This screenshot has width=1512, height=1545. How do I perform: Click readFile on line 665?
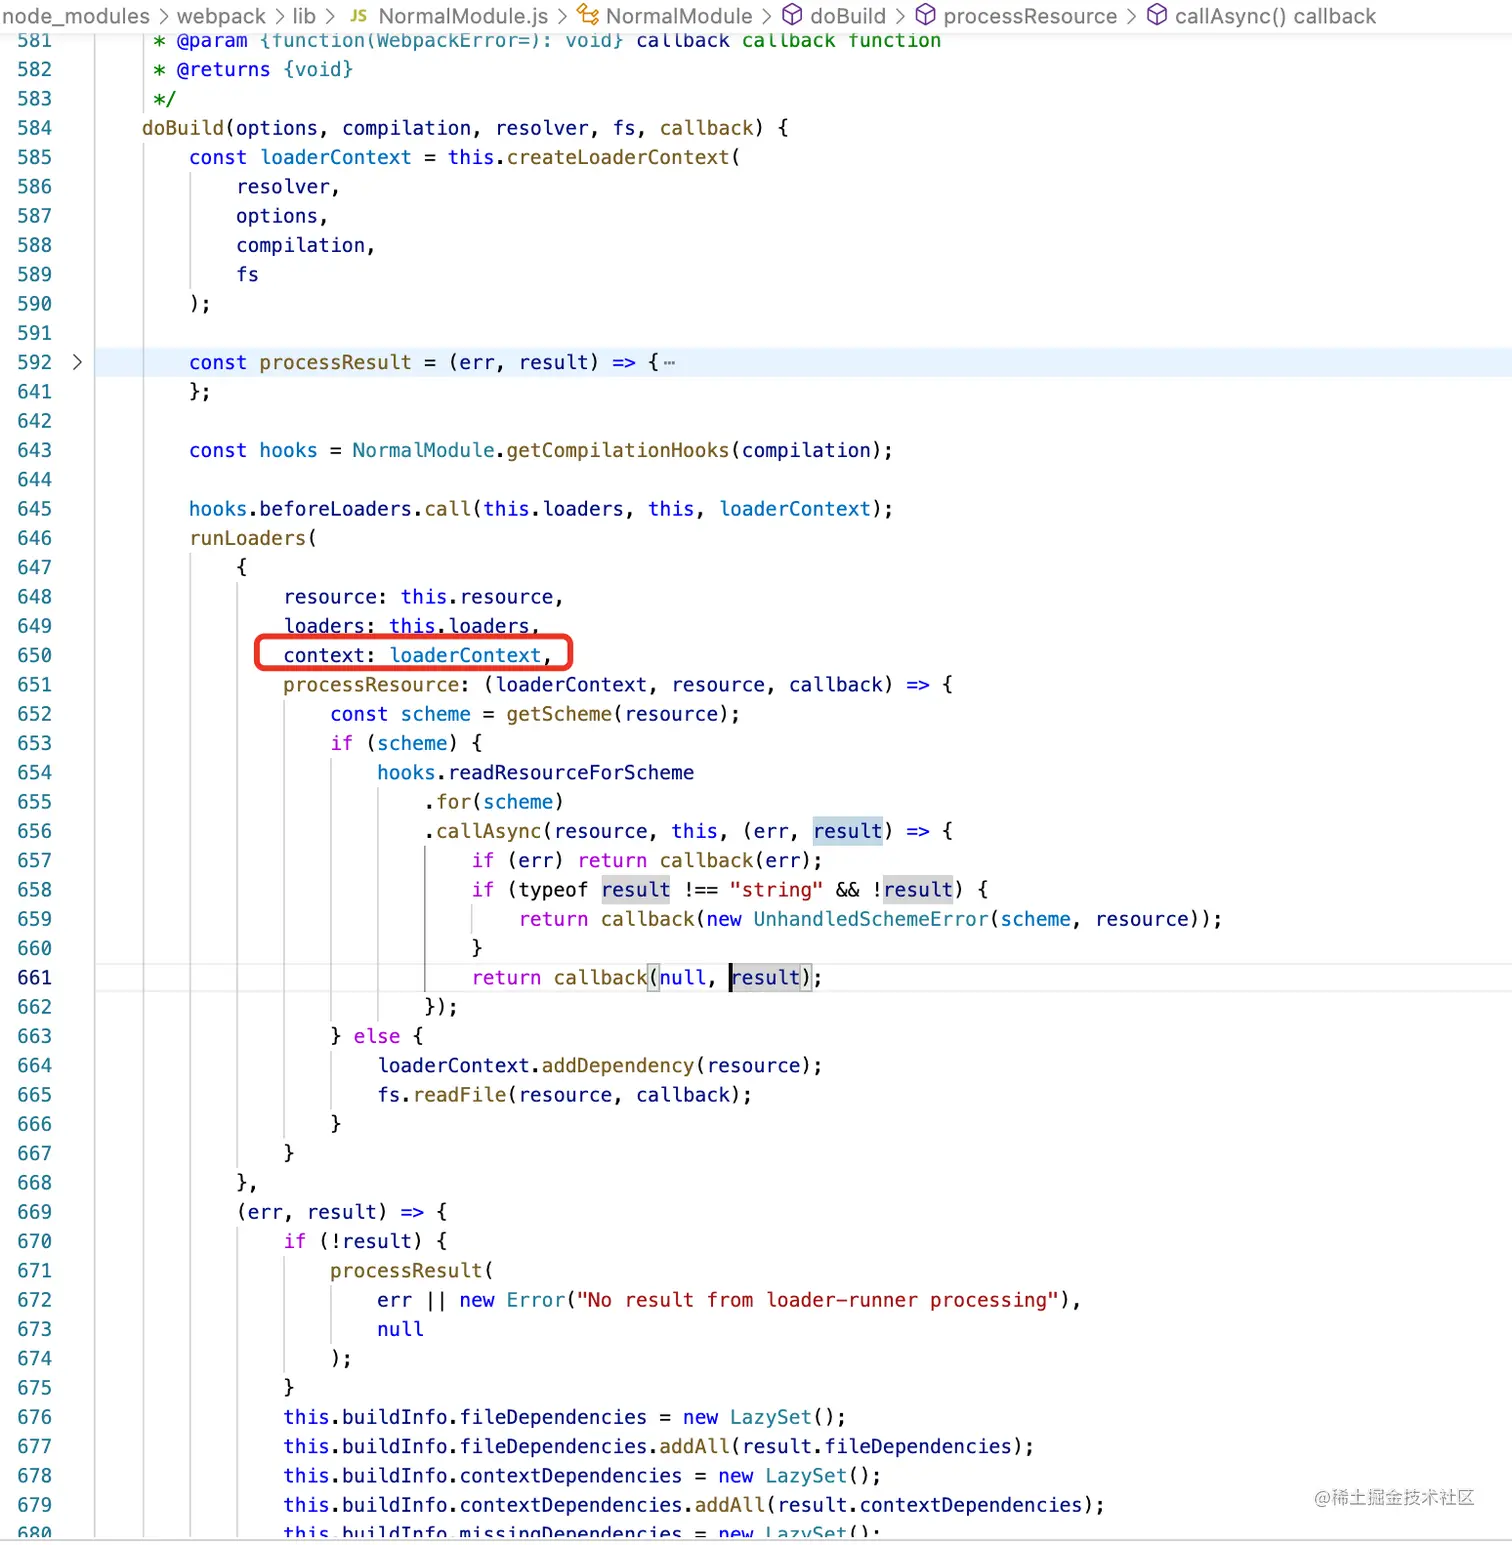tap(460, 1095)
